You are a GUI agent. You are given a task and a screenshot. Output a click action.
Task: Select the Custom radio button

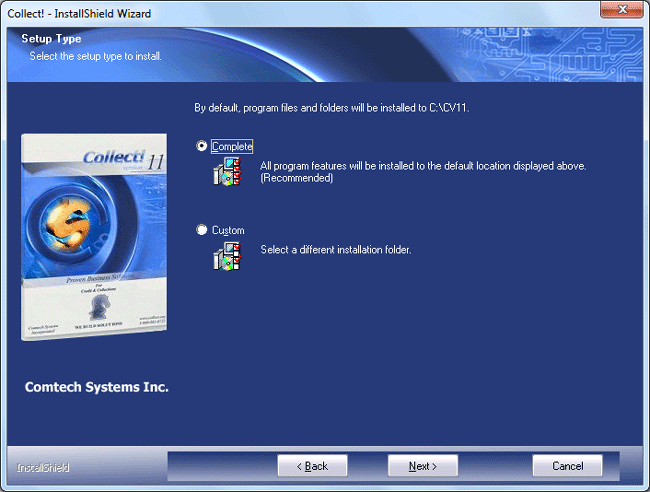coord(202,231)
